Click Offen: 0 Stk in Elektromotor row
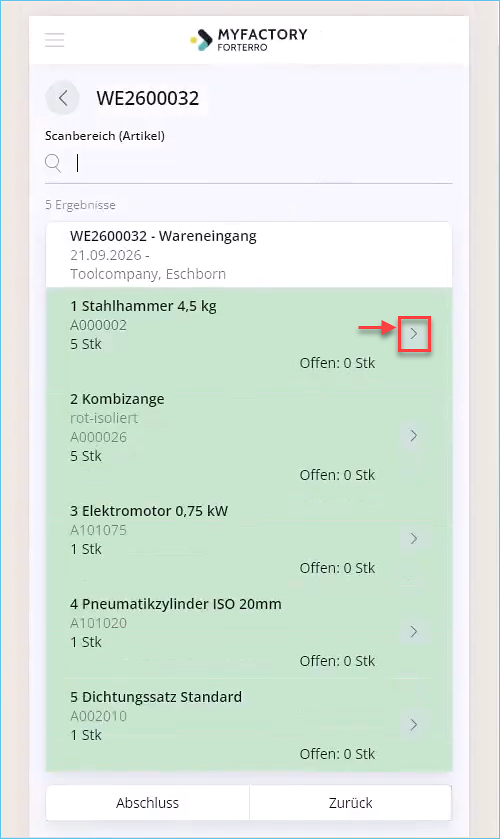500x839 pixels. point(337,568)
